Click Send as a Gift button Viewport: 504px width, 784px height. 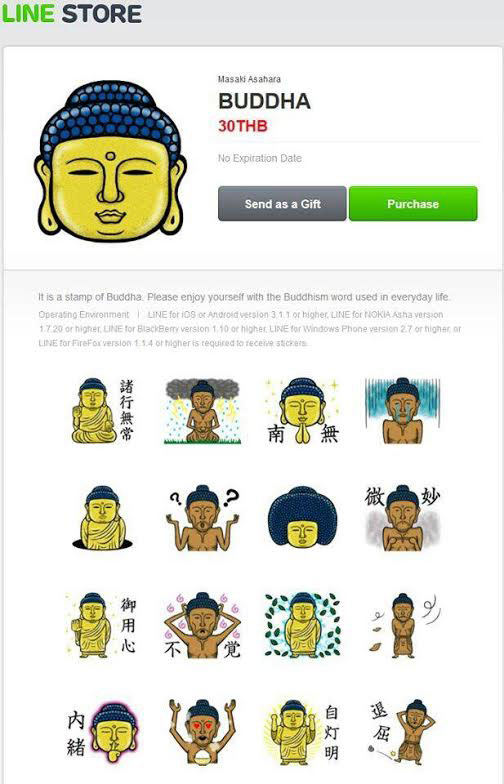tap(282, 204)
